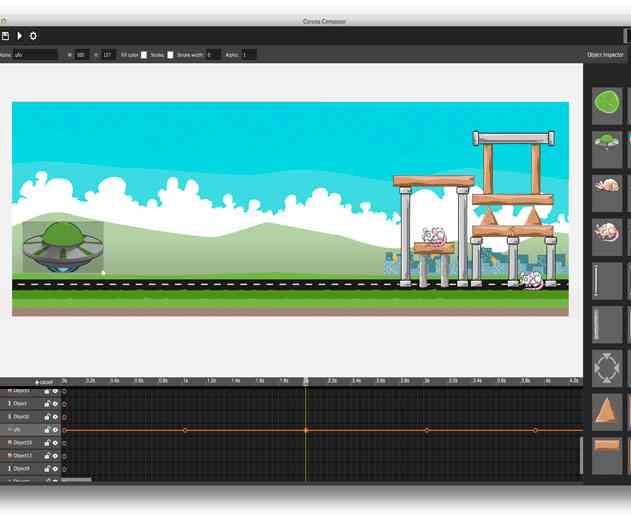This screenshot has height=522, width=631.
Task: Select the ufo layer row
Action: coord(30,430)
